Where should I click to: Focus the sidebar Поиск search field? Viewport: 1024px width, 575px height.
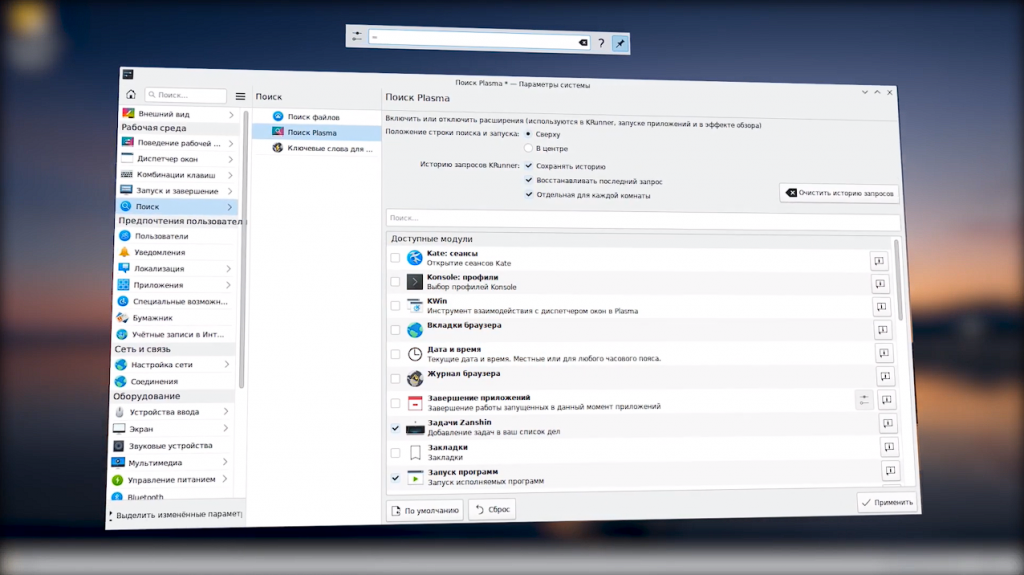185,95
